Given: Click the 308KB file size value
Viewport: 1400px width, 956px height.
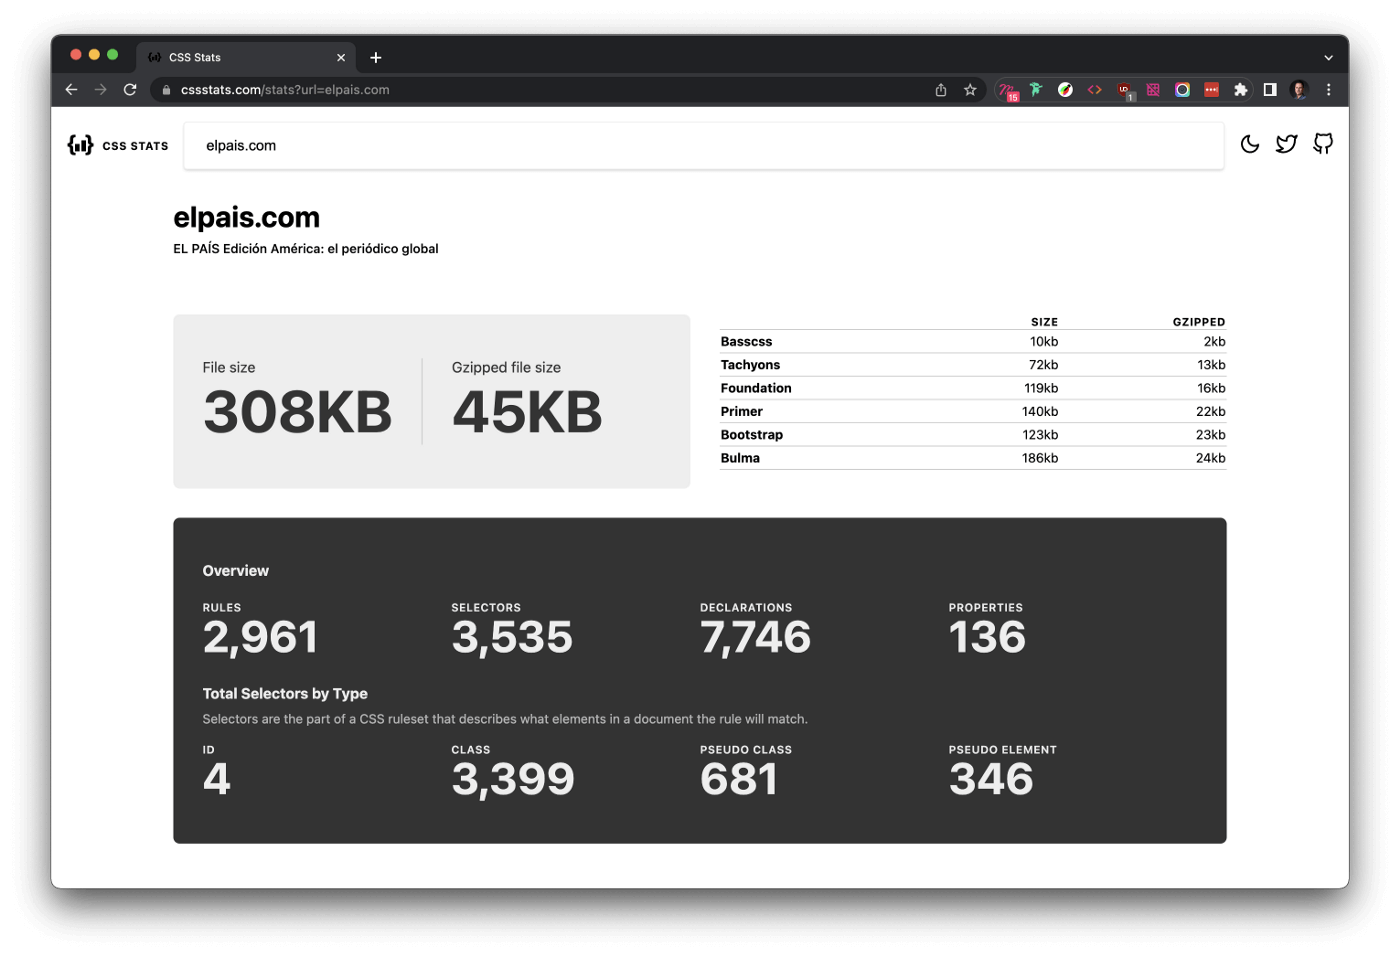Looking at the screenshot, I should 297,412.
